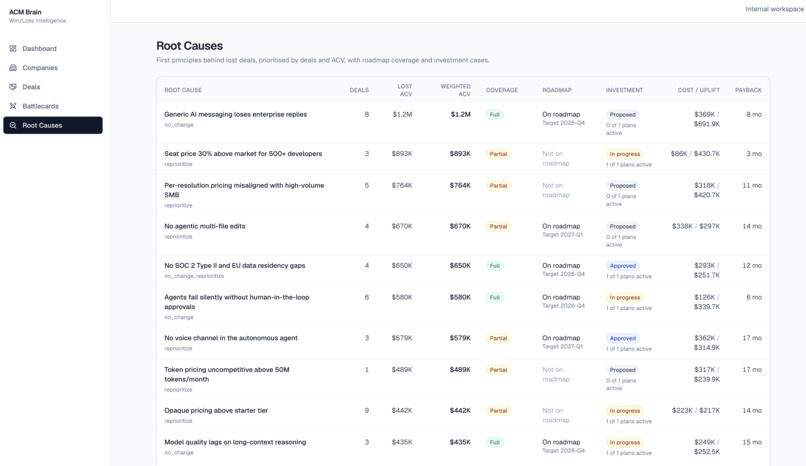Click In progress badge in Opaque pricing row
This screenshot has width=806, height=466.
[625, 411]
